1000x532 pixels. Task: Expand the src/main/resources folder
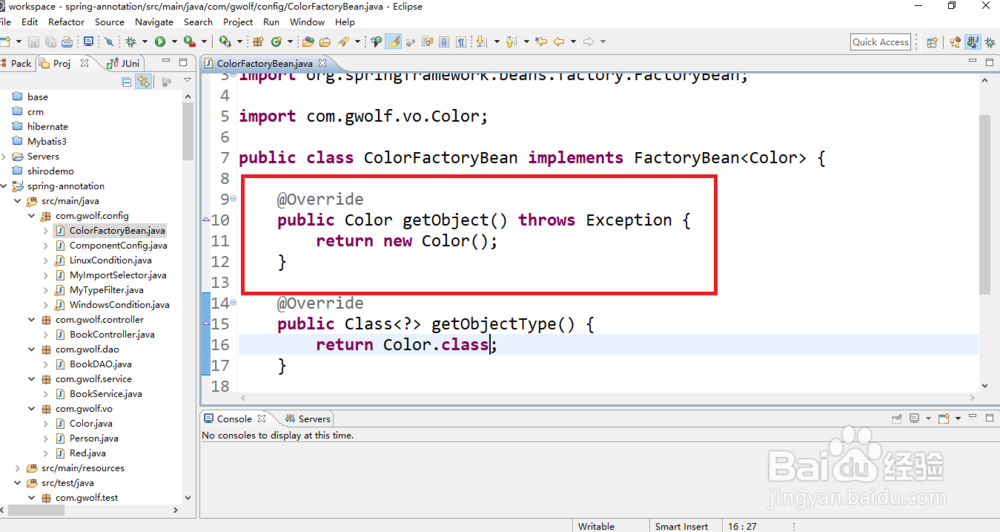click(x=18, y=468)
